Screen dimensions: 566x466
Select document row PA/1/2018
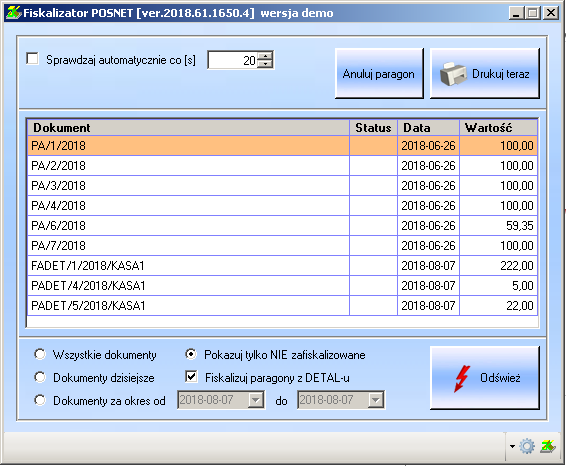tap(283, 146)
